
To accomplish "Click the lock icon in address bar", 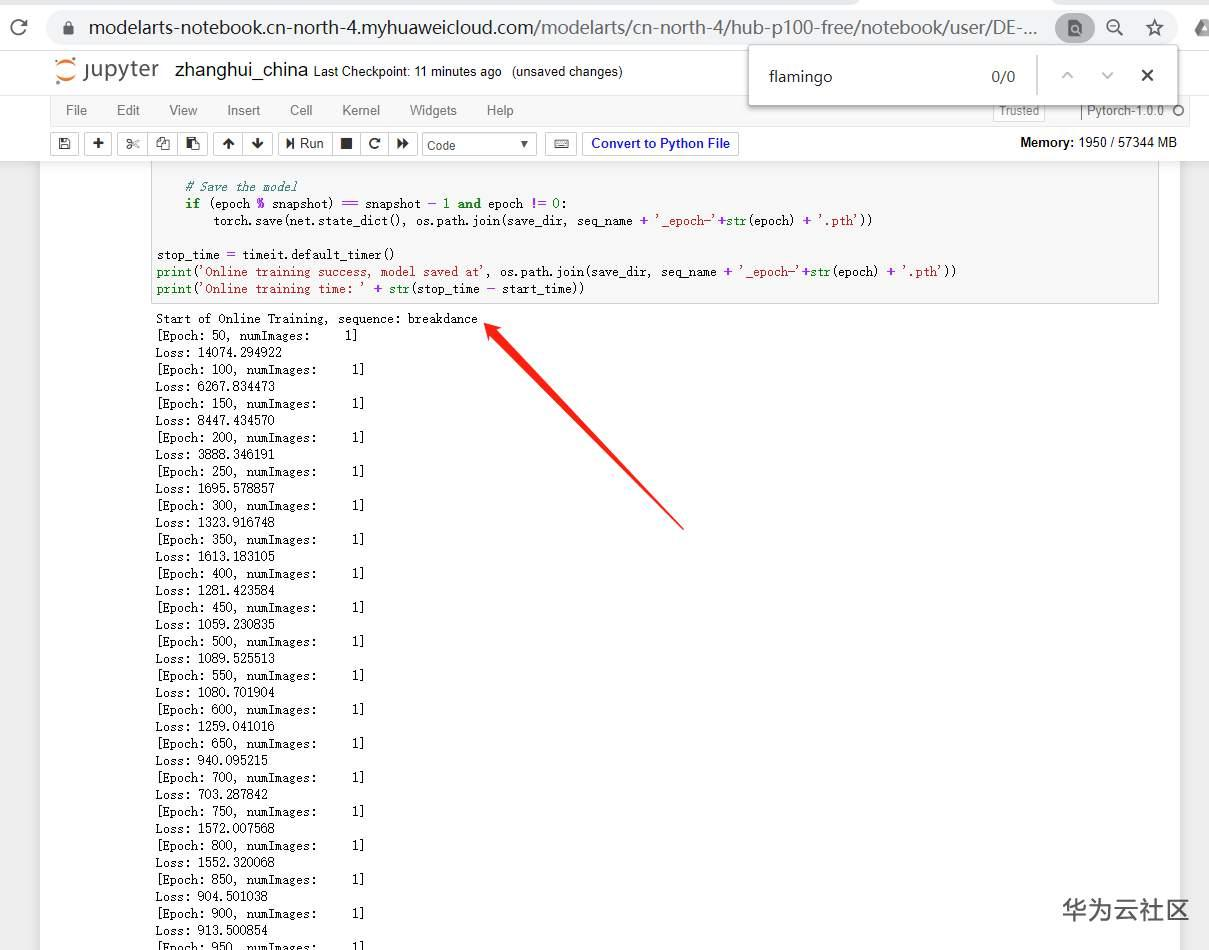I will [x=69, y=28].
